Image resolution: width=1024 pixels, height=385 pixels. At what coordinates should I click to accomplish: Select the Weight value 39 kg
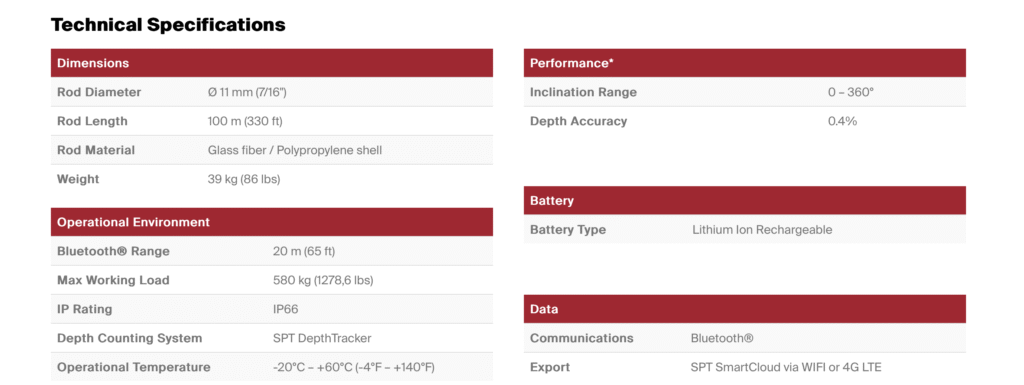coord(244,179)
